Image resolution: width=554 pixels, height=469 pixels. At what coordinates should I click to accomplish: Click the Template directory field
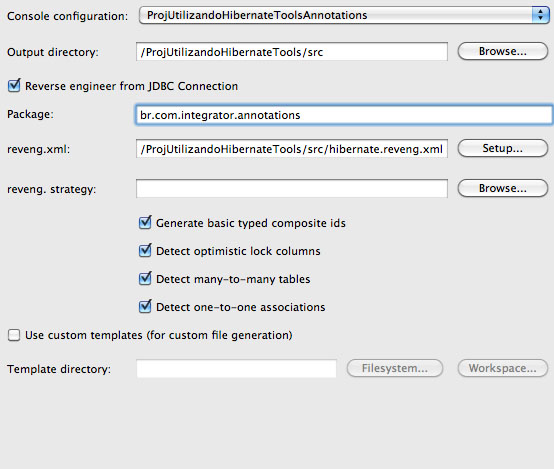click(x=236, y=369)
